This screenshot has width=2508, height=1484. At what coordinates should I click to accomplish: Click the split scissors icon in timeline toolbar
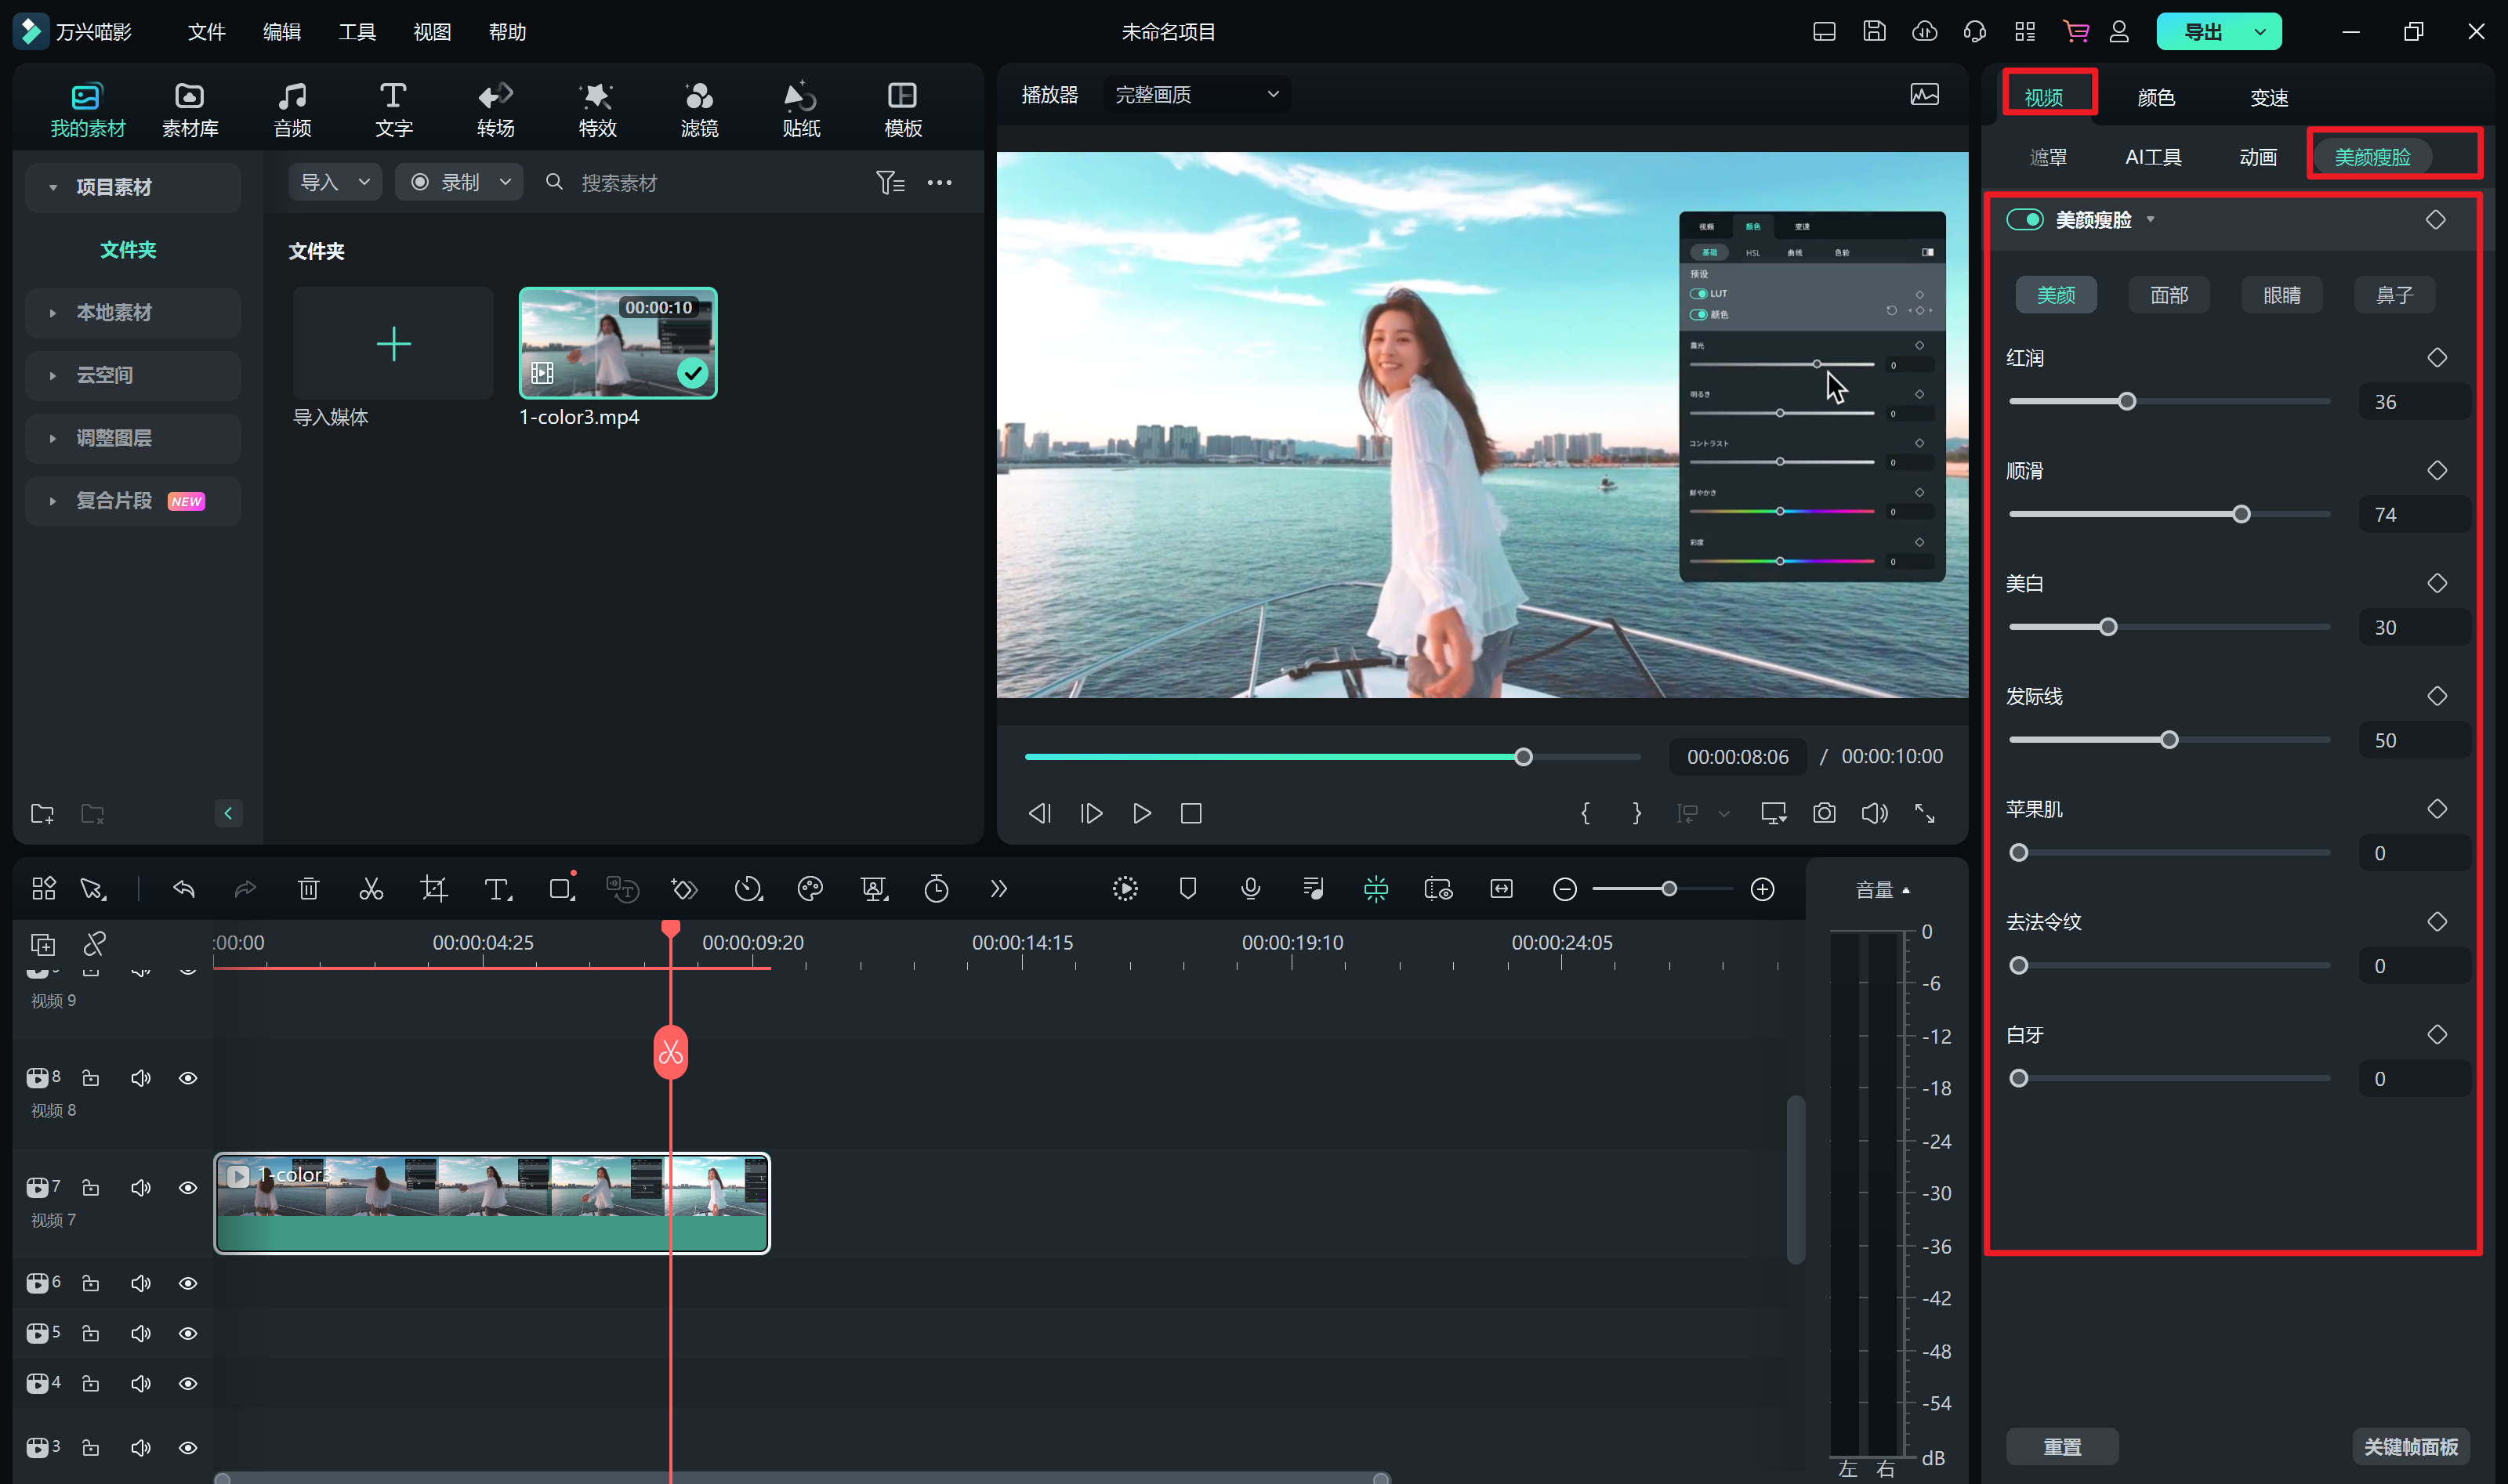pyautogui.click(x=371, y=889)
